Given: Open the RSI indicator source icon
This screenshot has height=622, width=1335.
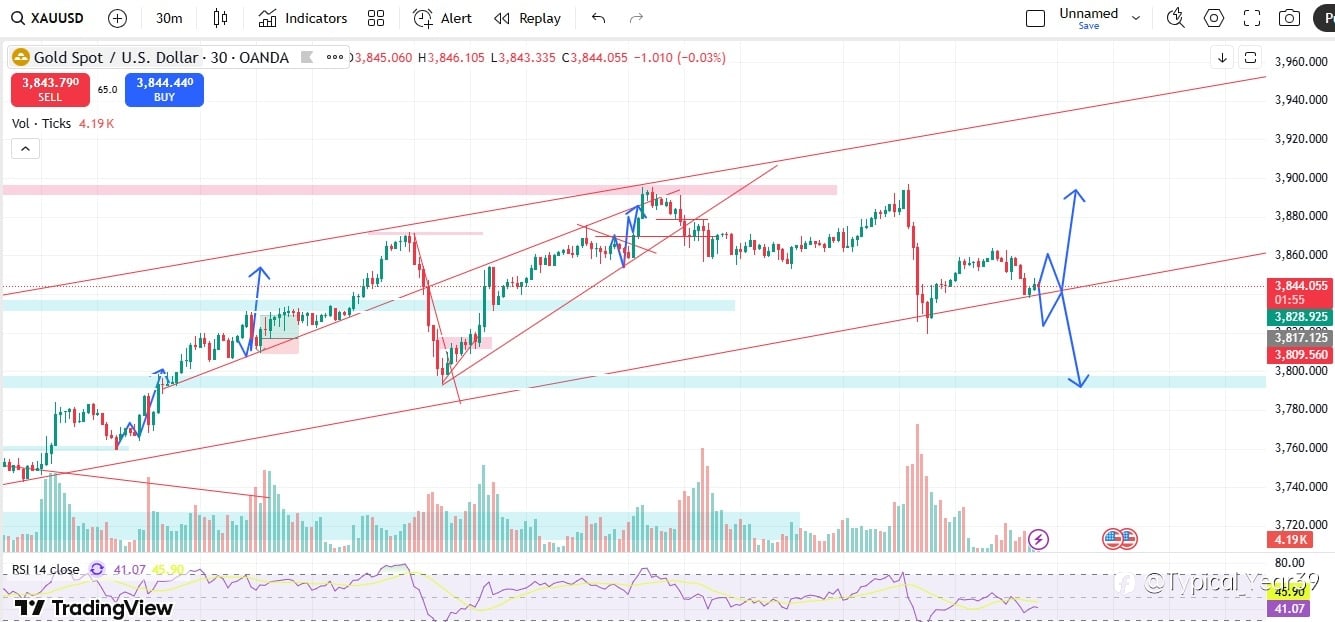Looking at the screenshot, I should [x=97, y=569].
